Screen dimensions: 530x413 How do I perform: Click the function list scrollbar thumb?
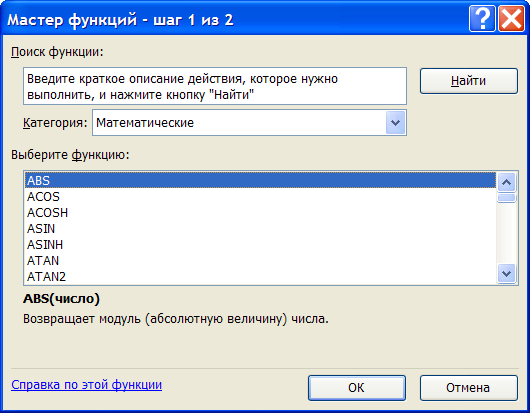pos(506,198)
